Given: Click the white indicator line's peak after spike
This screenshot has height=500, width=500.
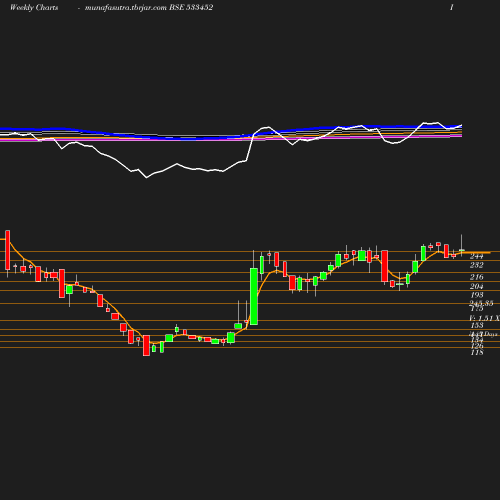Looking at the screenshot, I should (x=268, y=127).
